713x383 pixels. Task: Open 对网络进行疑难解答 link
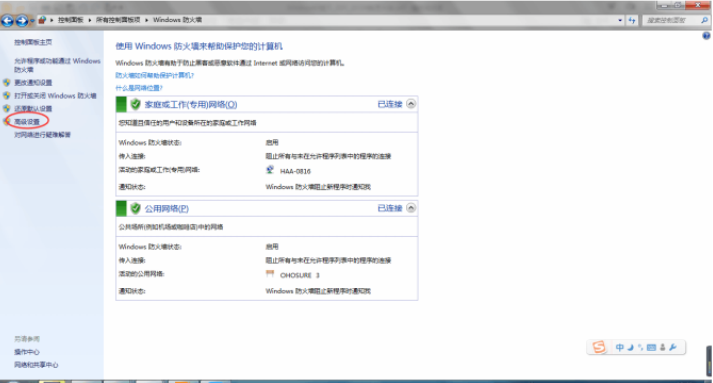pos(42,135)
